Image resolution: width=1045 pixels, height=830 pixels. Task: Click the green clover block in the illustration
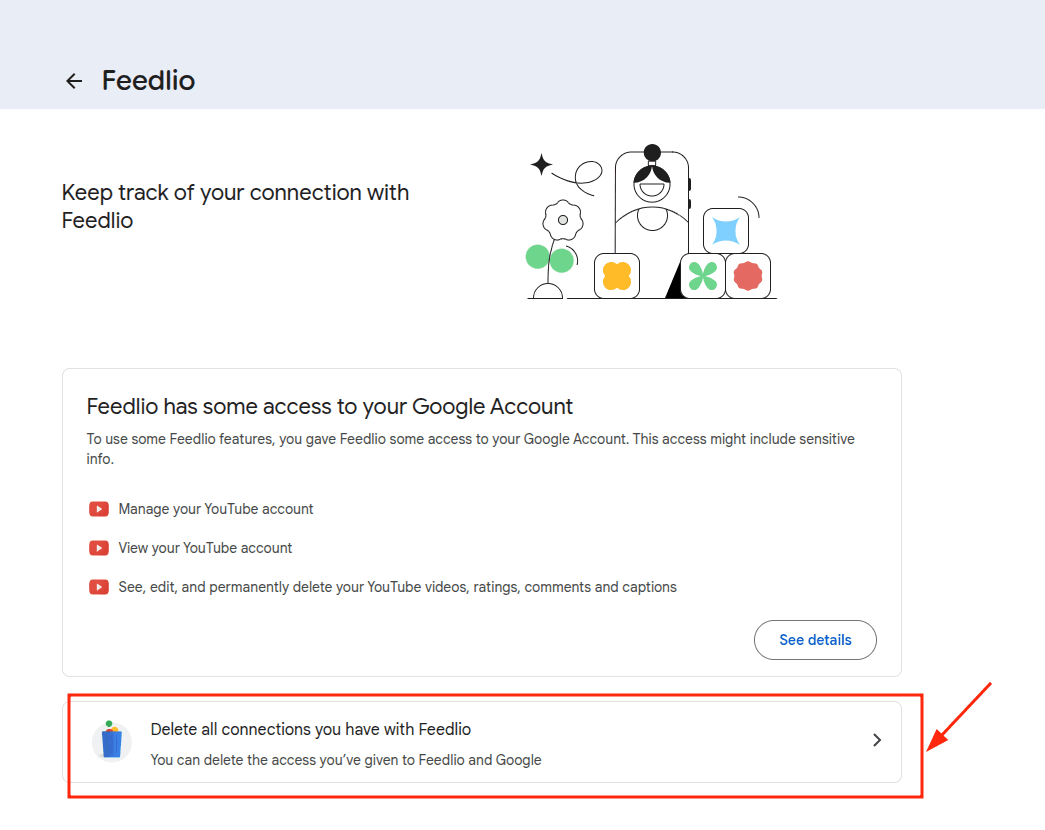click(x=703, y=276)
